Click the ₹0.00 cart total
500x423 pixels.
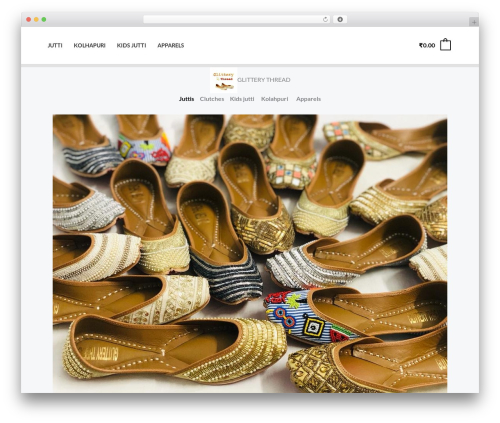pos(427,45)
